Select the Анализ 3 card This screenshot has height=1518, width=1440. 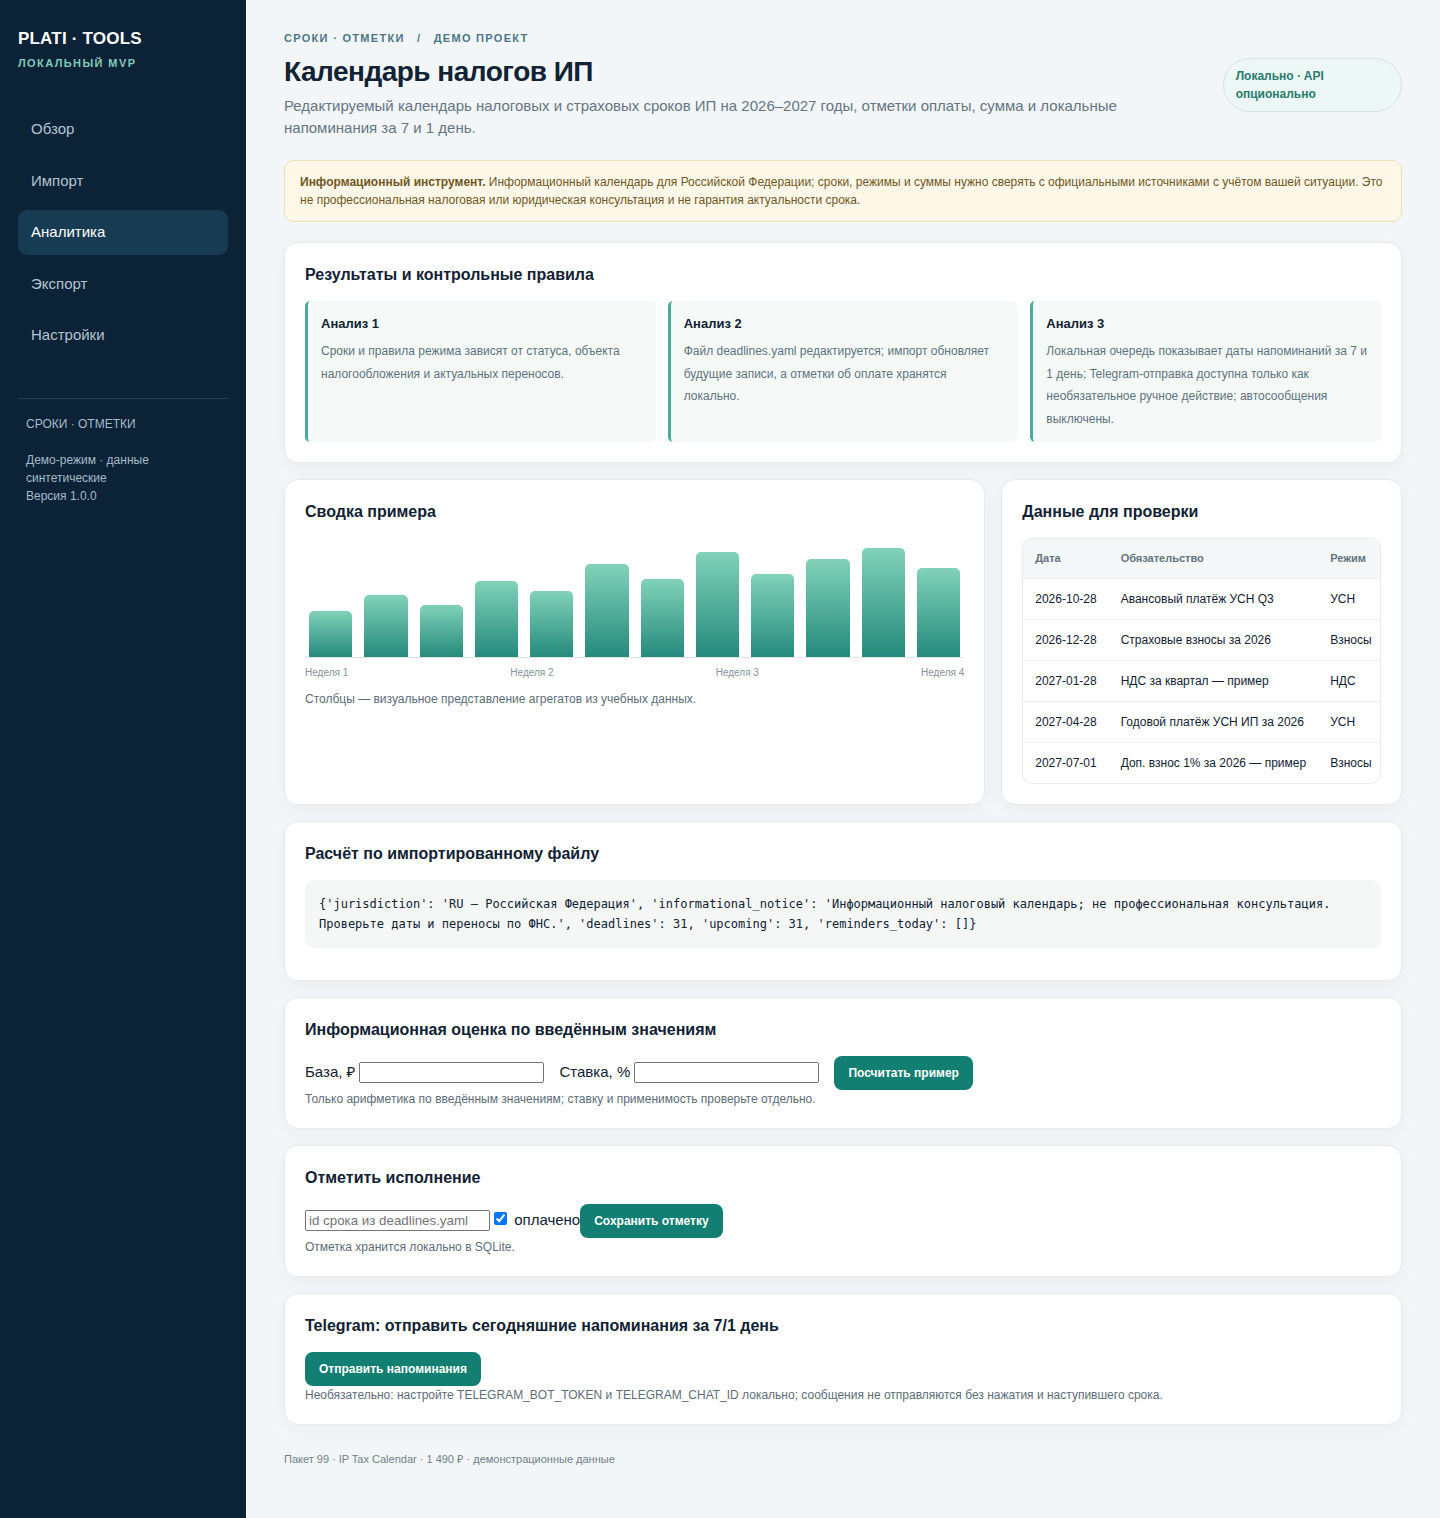[x=1205, y=371]
